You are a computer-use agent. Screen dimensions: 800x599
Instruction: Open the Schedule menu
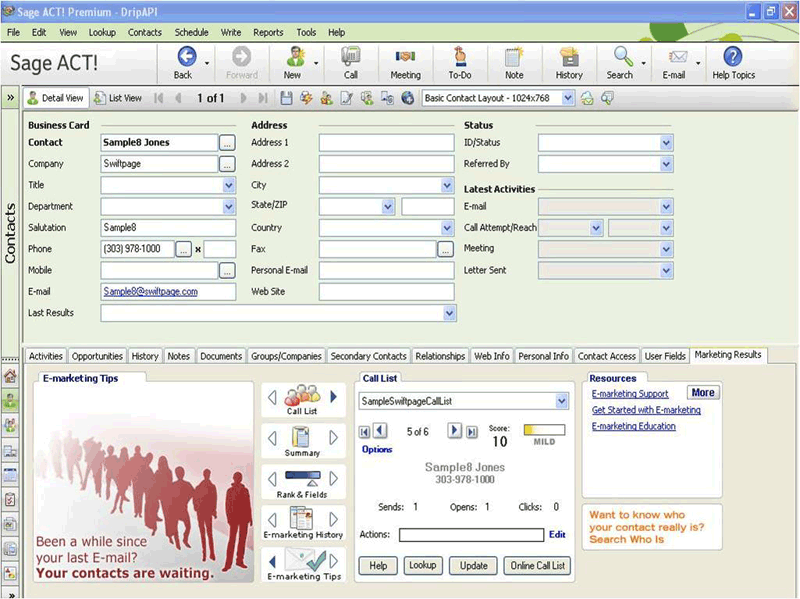coord(191,32)
